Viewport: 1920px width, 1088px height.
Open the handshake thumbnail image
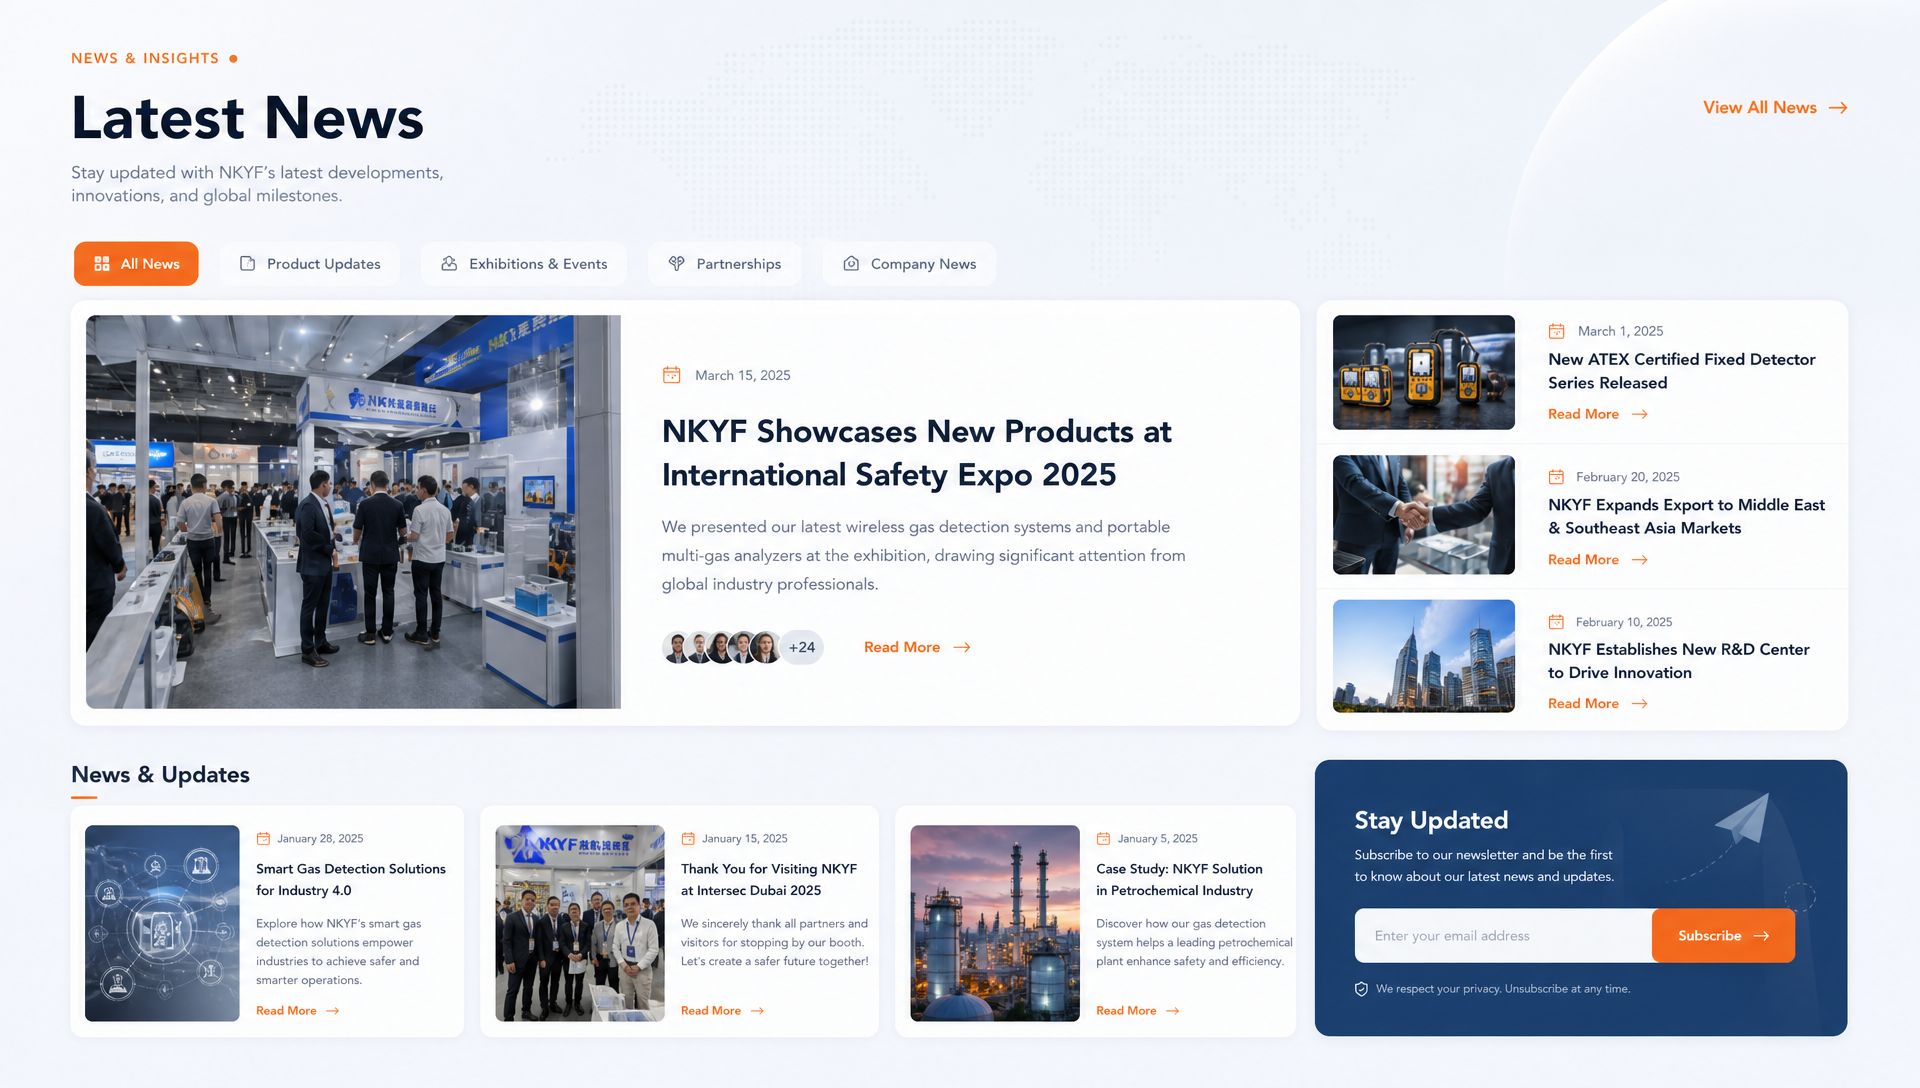point(1424,515)
